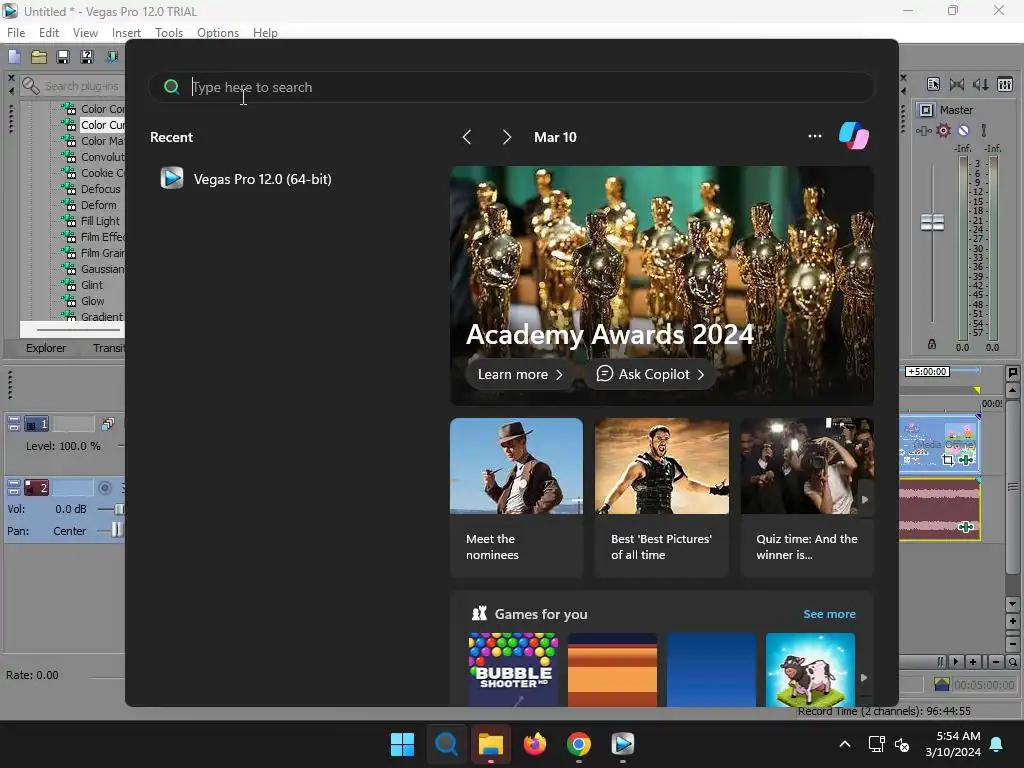Viewport: 1024px width, 768px height.
Task: Click the Open folder icon in Vegas toolbar
Action: point(39,57)
